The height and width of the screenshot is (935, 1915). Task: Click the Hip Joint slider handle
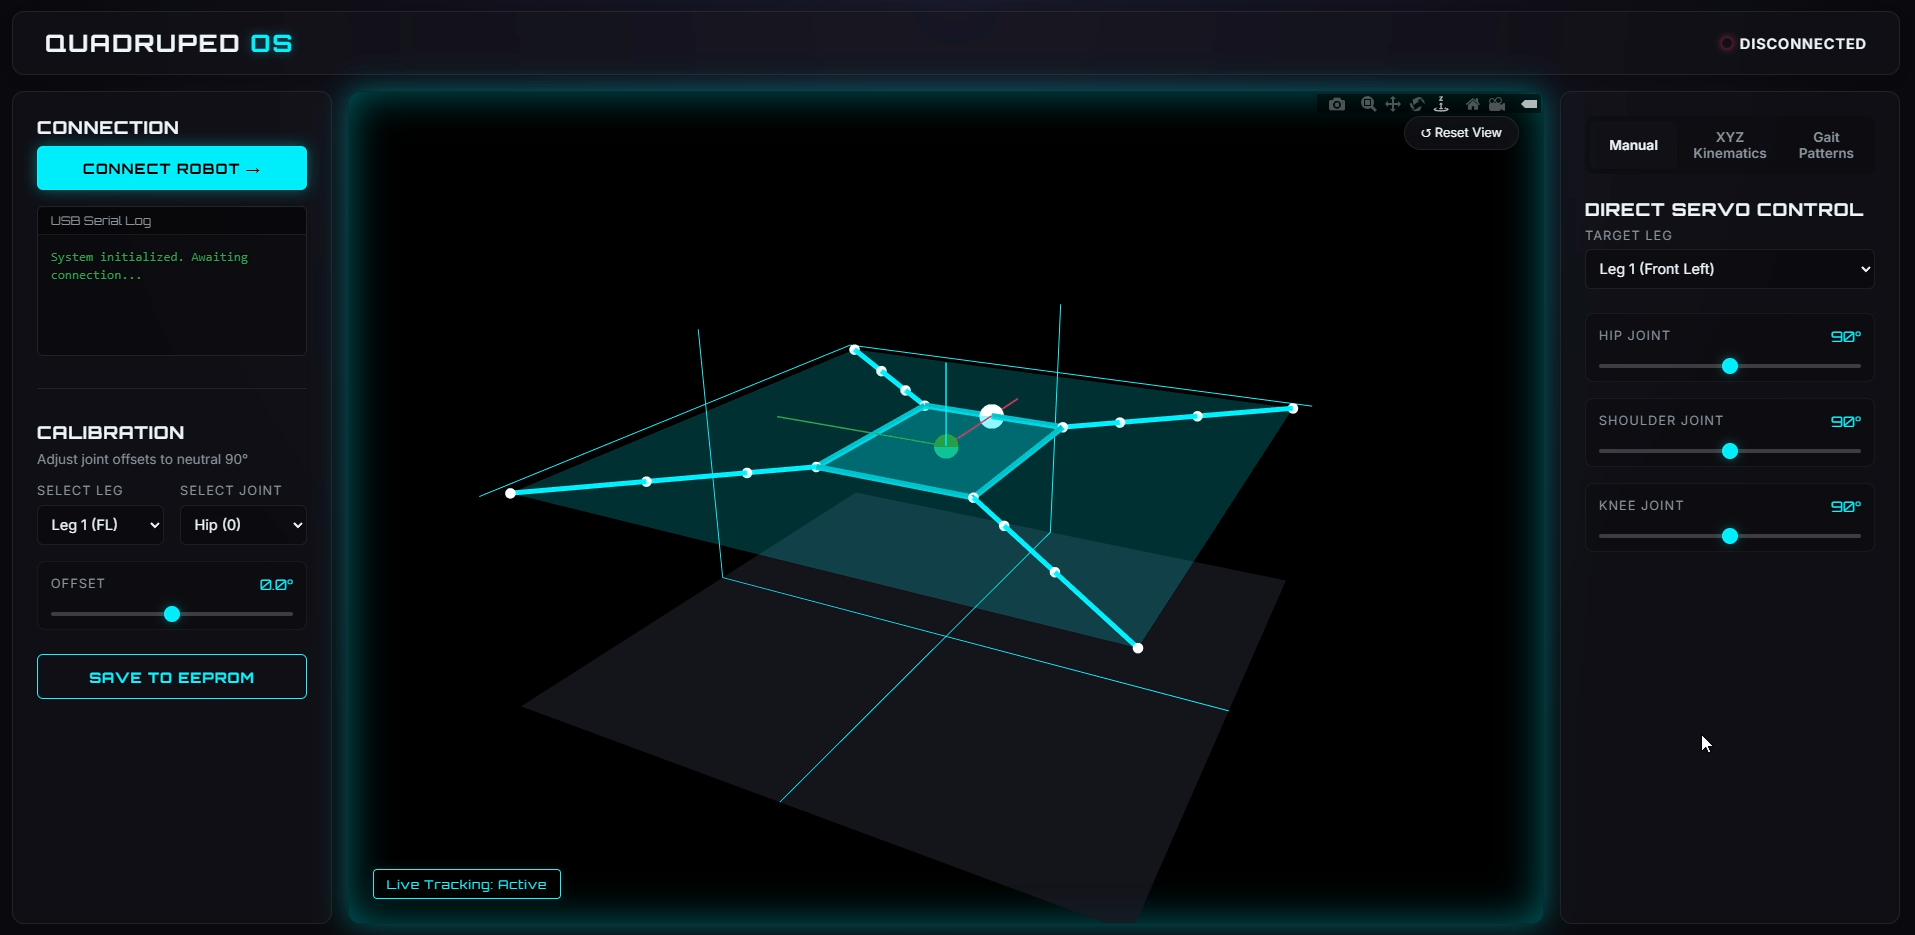click(1730, 366)
